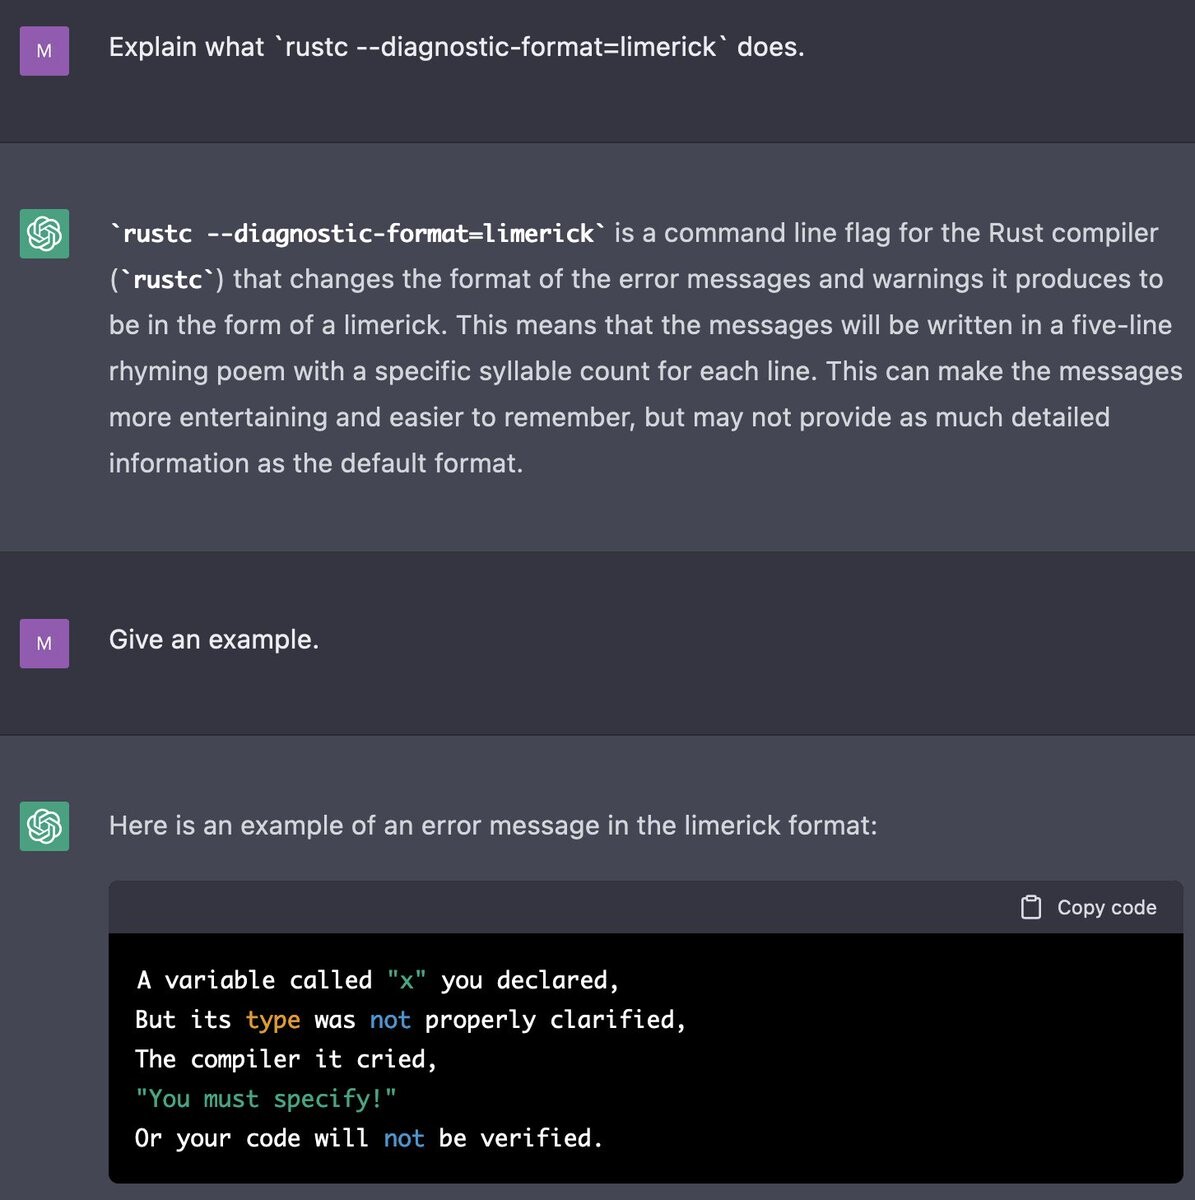Viewport: 1195px width, 1200px height.
Task: Click the first prompt starting 'Explain what'
Action: pos(456,47)
